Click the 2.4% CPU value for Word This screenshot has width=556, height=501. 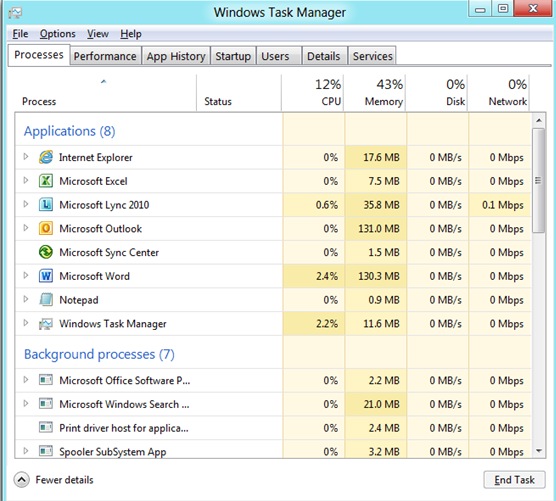click(x=327, y=276)
